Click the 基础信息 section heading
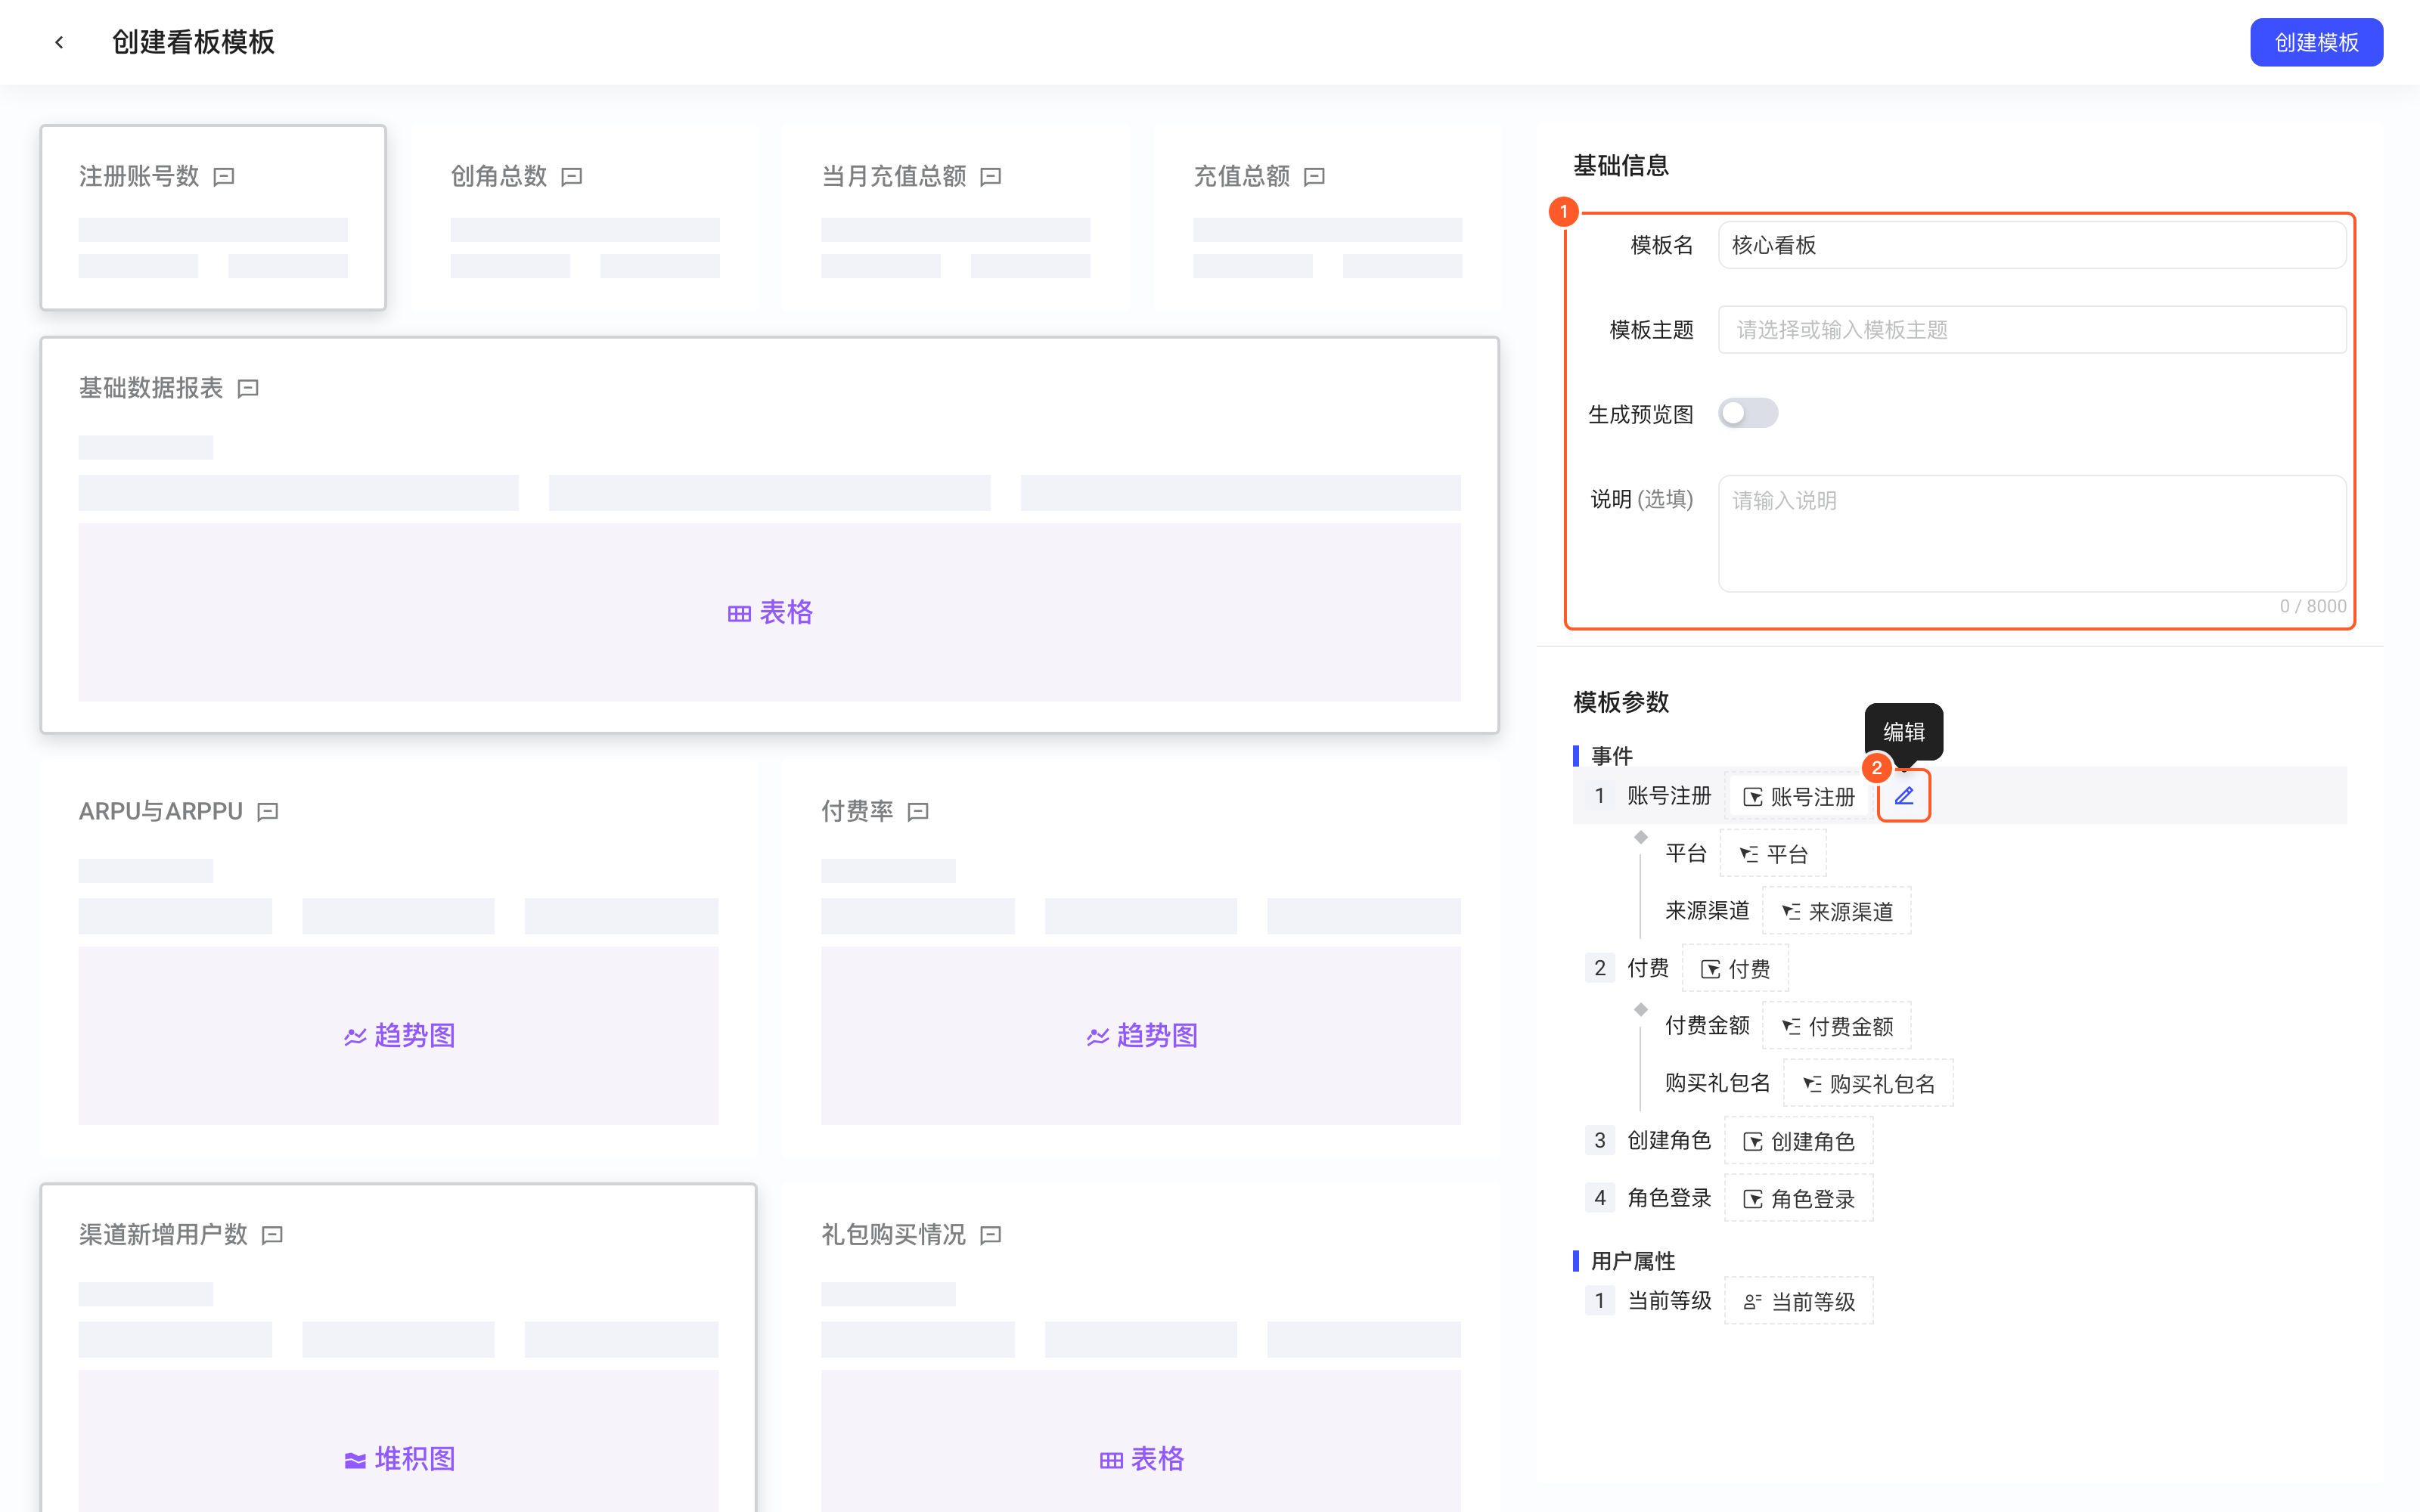Image resolution: width=2420 pixels, height=1512 pixels. (1621, 165)
